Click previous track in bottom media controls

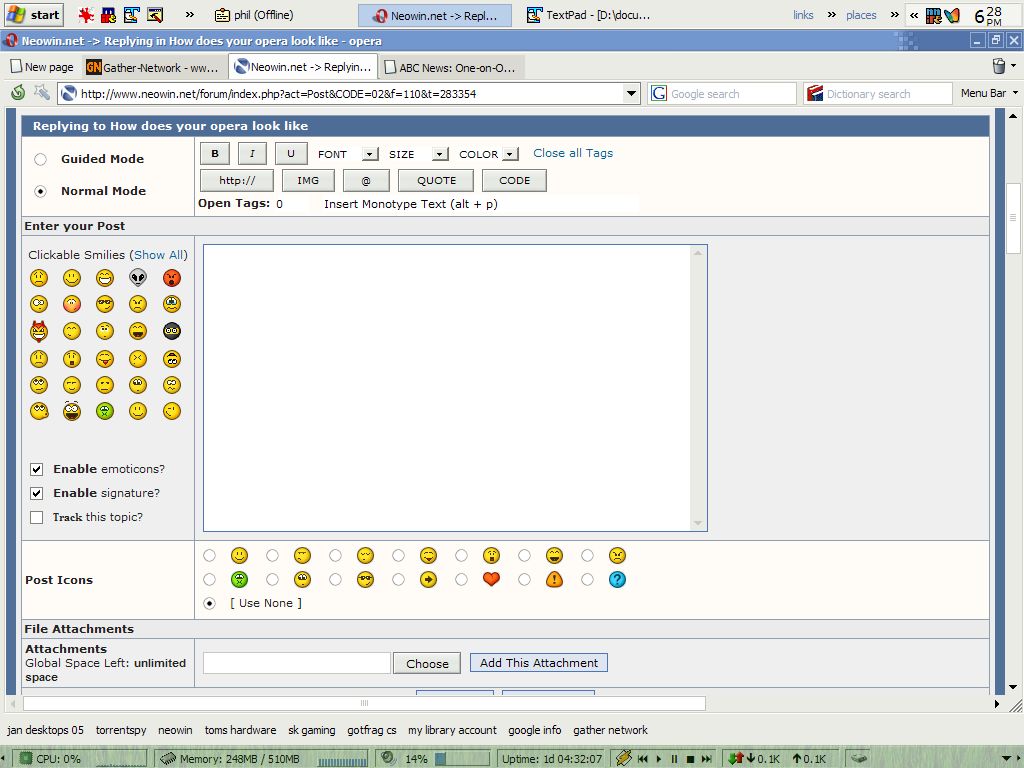643,759
